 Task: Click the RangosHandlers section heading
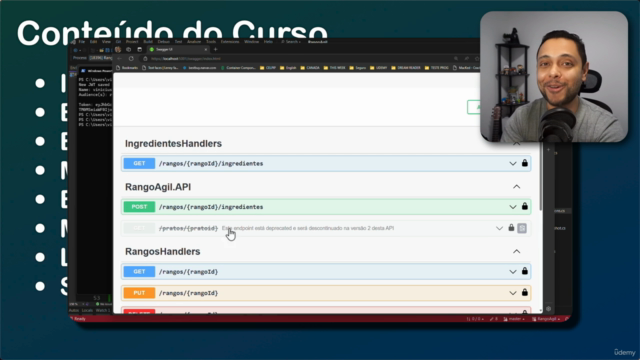[162, 251]
